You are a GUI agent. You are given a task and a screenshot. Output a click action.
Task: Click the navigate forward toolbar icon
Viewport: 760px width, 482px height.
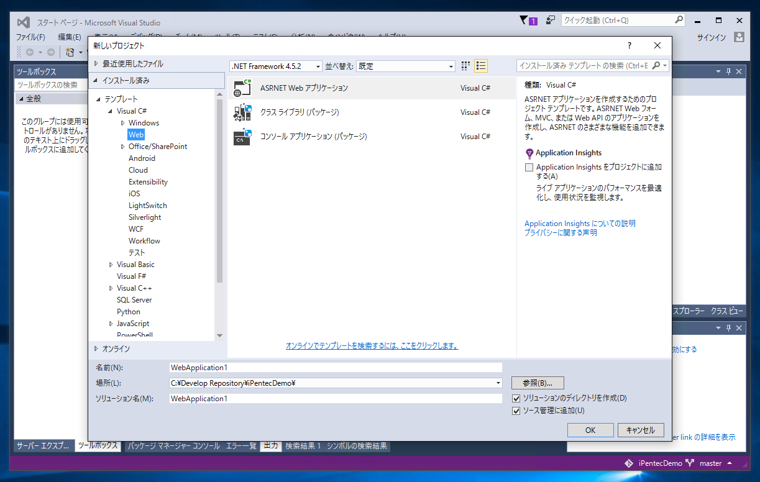click(50, 52)
